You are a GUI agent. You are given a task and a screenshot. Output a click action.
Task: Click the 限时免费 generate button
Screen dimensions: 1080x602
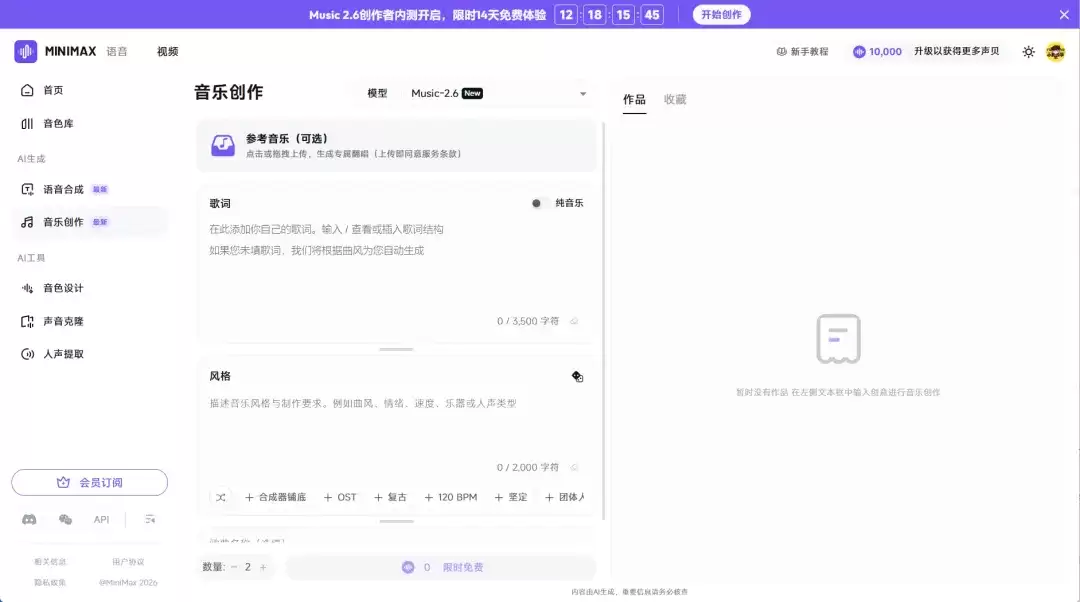point(441,567)
